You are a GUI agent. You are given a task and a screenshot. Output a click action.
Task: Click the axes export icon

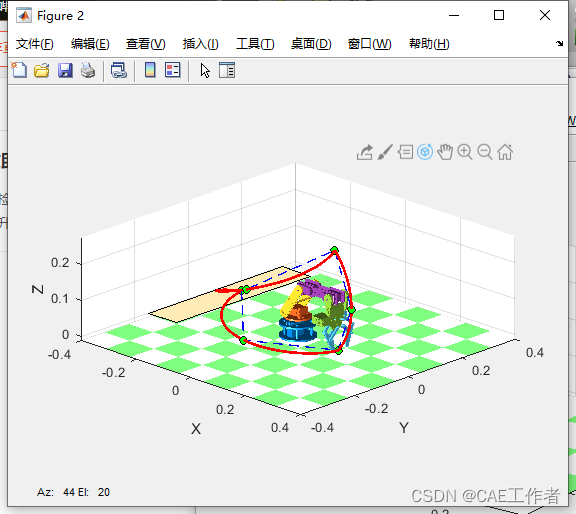[x=365, y=152]
